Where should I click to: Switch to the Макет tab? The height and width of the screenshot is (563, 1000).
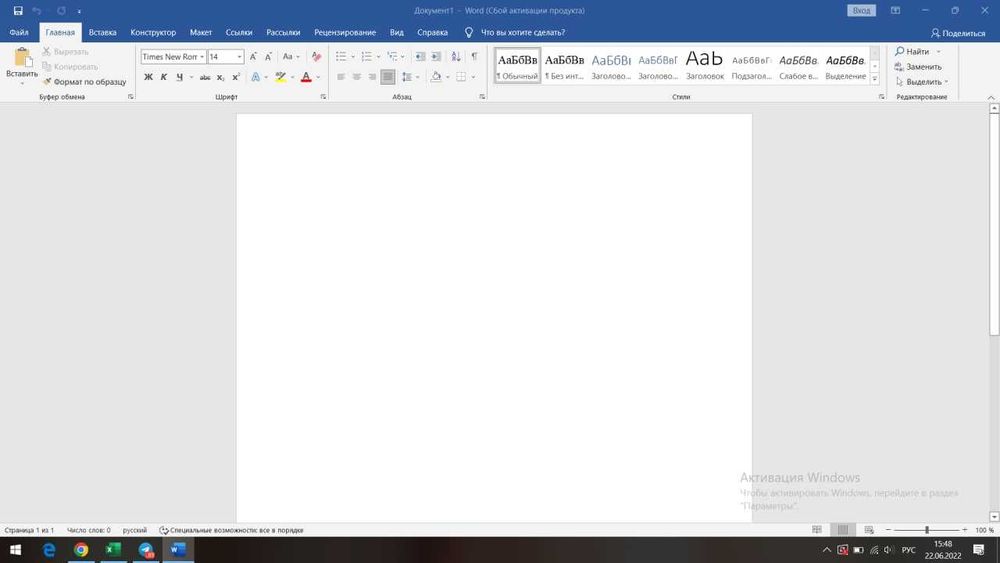201,33
